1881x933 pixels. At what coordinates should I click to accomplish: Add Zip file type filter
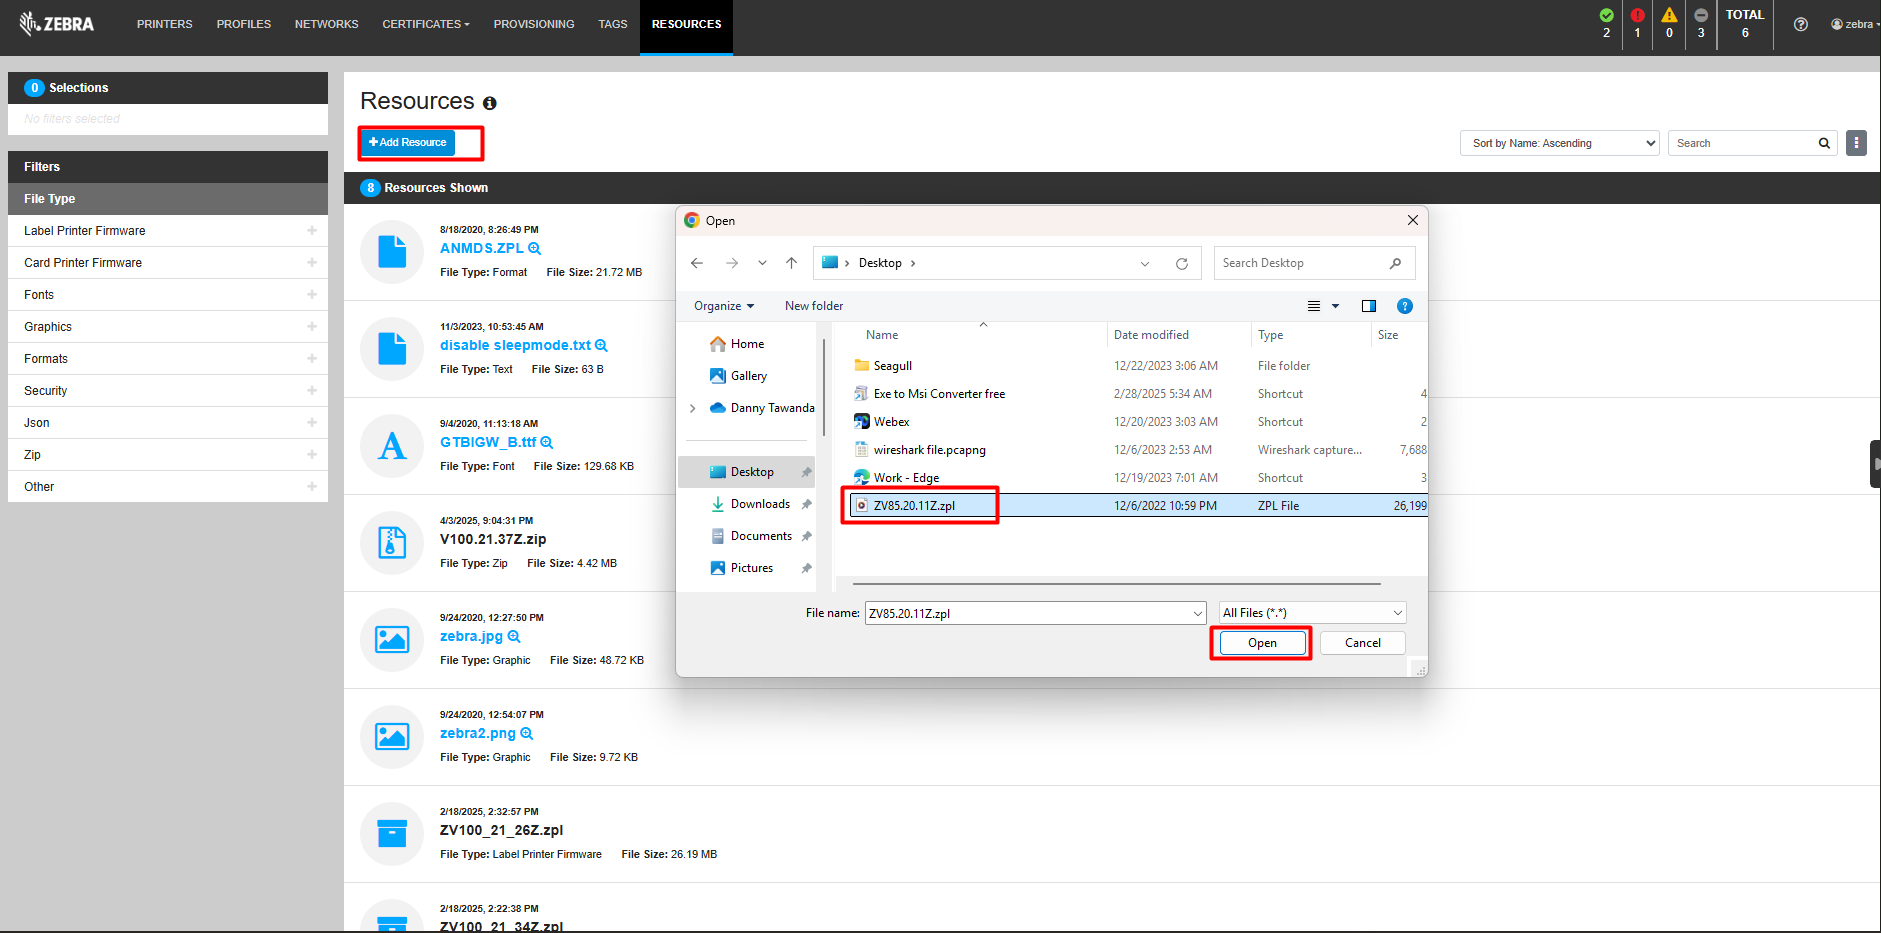pyautogui.click(x=312, y=454)
